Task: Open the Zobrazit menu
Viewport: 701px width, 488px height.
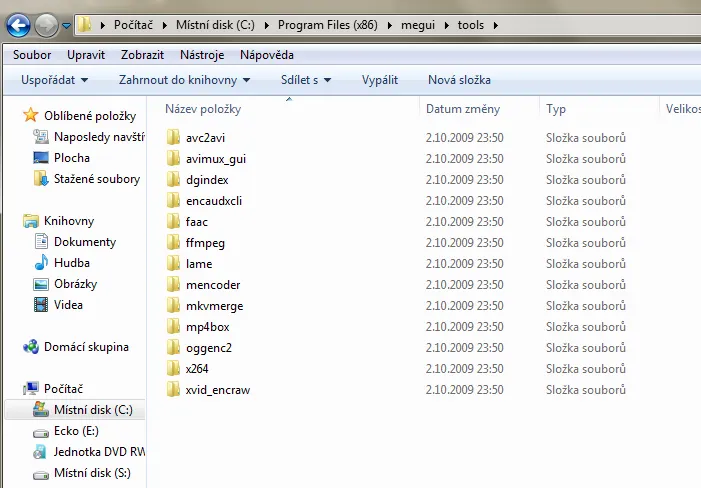Action: click(x=144, y=54)
